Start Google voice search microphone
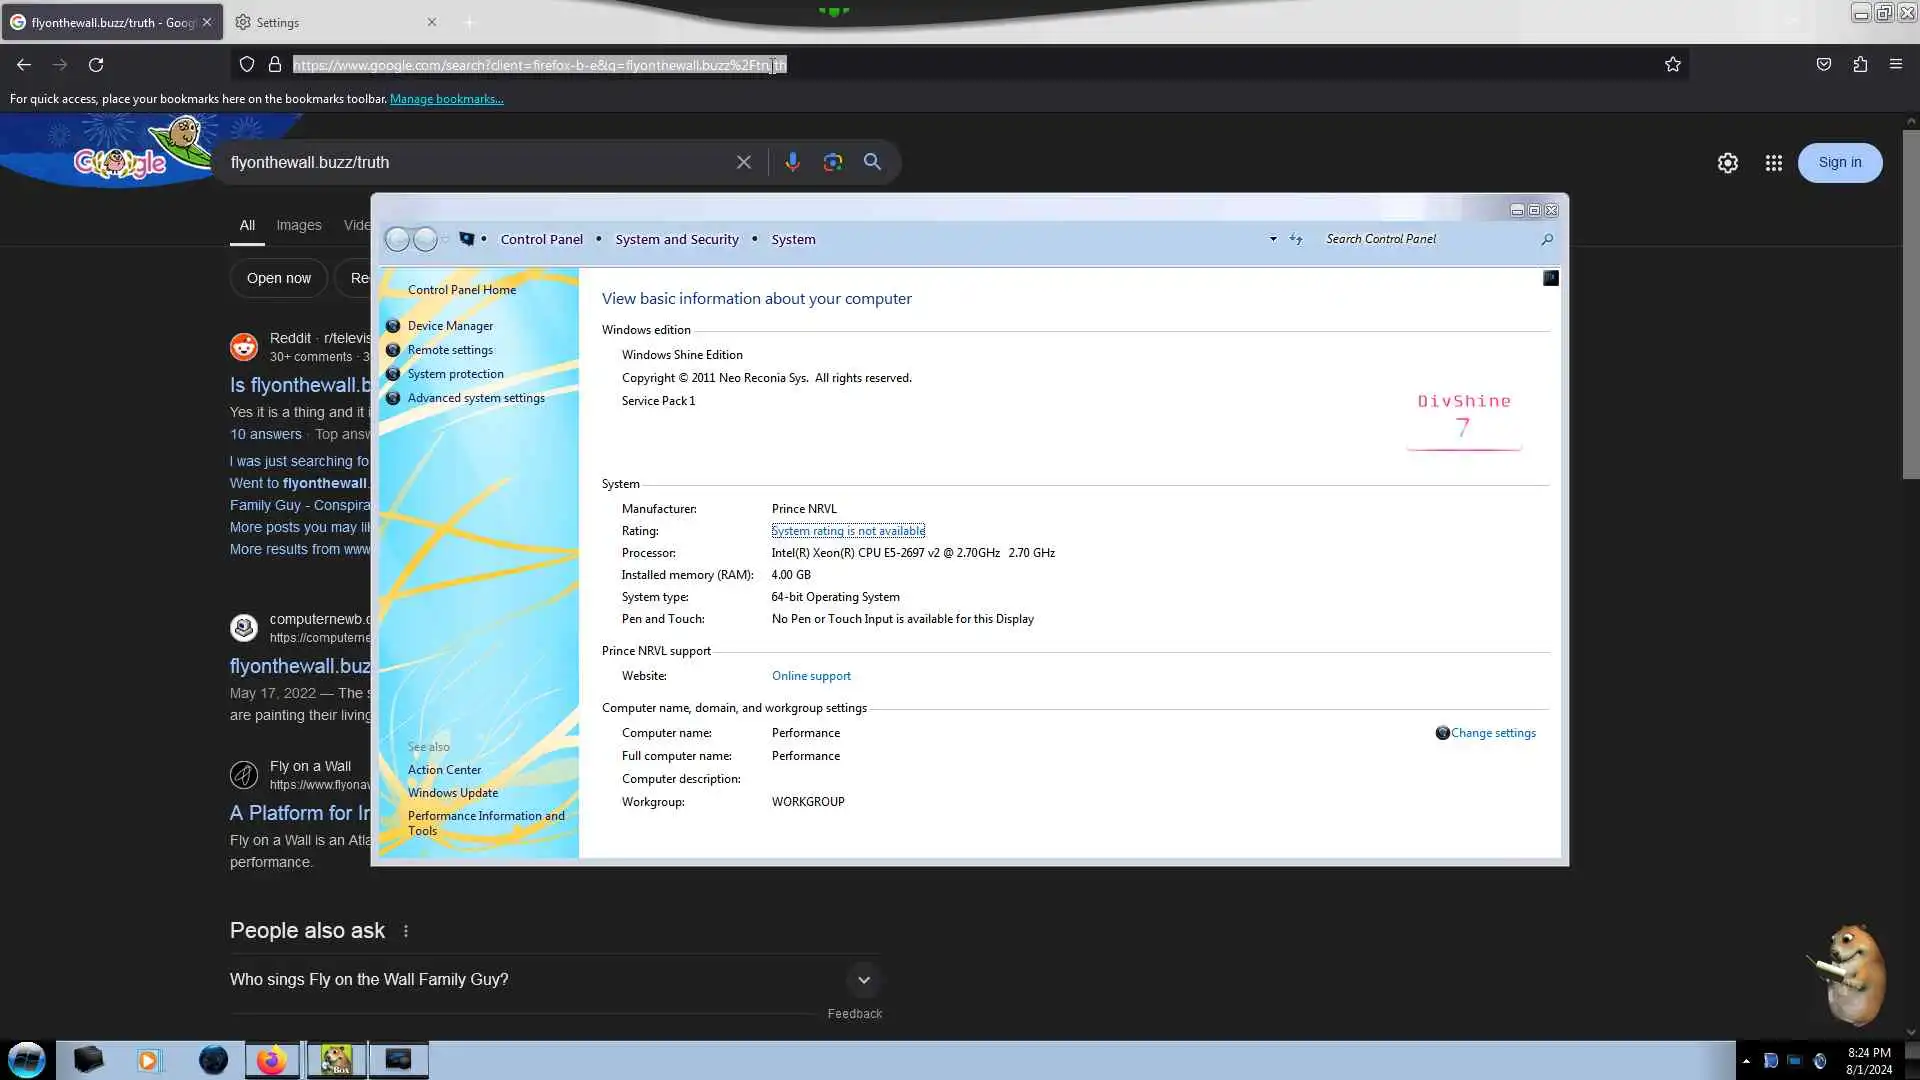1920x1080 pixels. pos(792,162)
